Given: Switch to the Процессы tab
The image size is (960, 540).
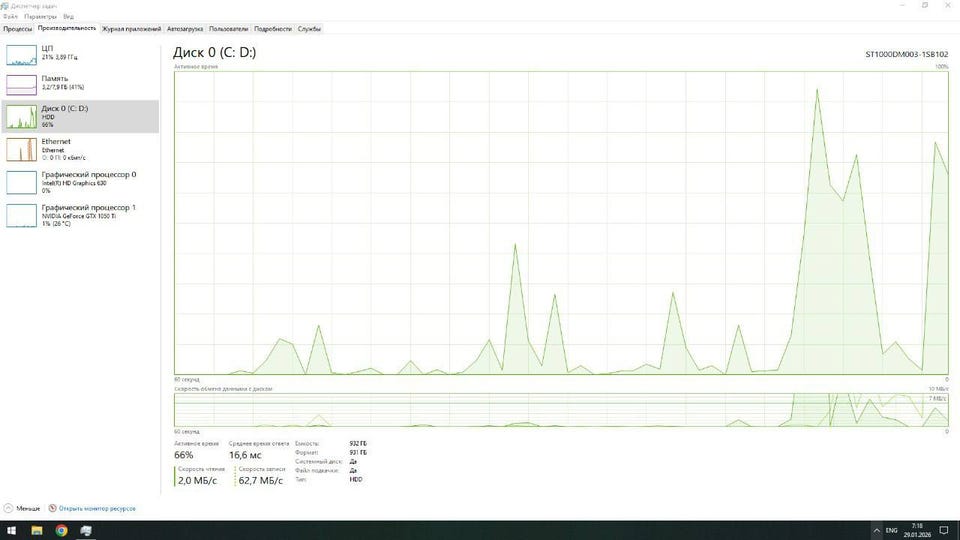Looking at the screenshot, I should pos(17,29).
